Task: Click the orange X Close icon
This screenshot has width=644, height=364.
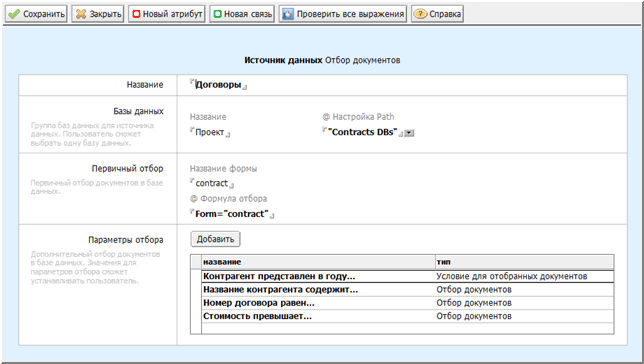Action: pyautogui.click(x=81, y=14)
